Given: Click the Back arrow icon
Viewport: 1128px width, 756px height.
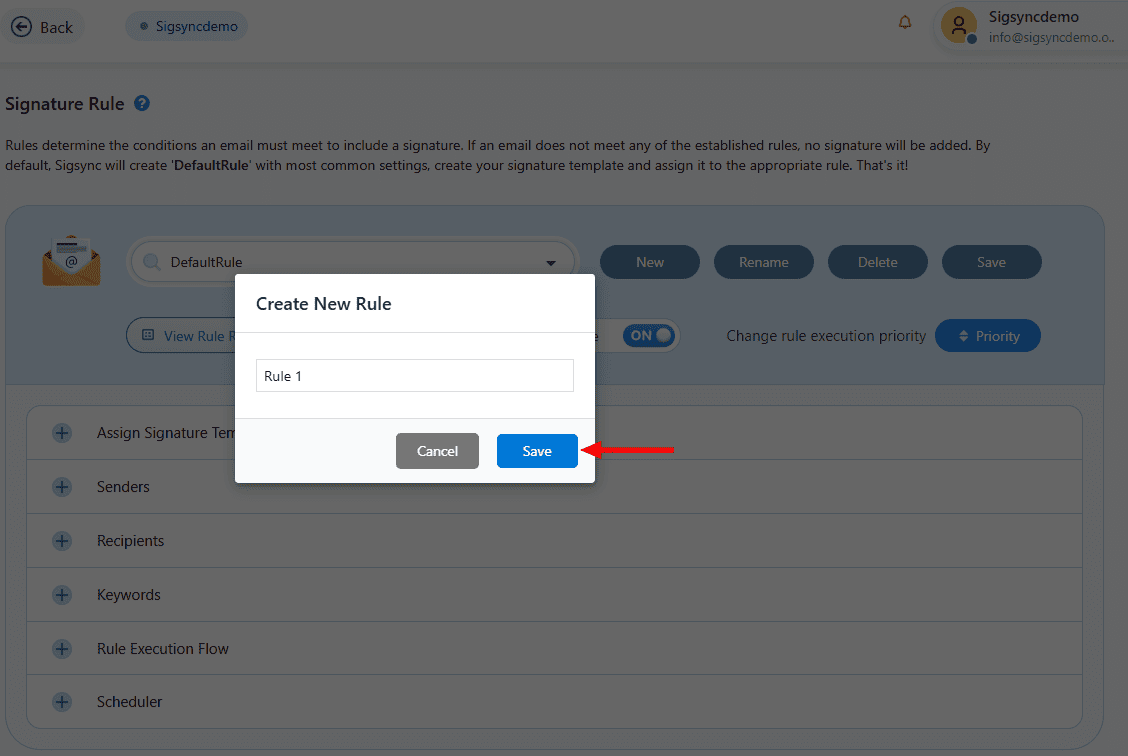Looking at the screenshot, I should [x=22, y=27].
